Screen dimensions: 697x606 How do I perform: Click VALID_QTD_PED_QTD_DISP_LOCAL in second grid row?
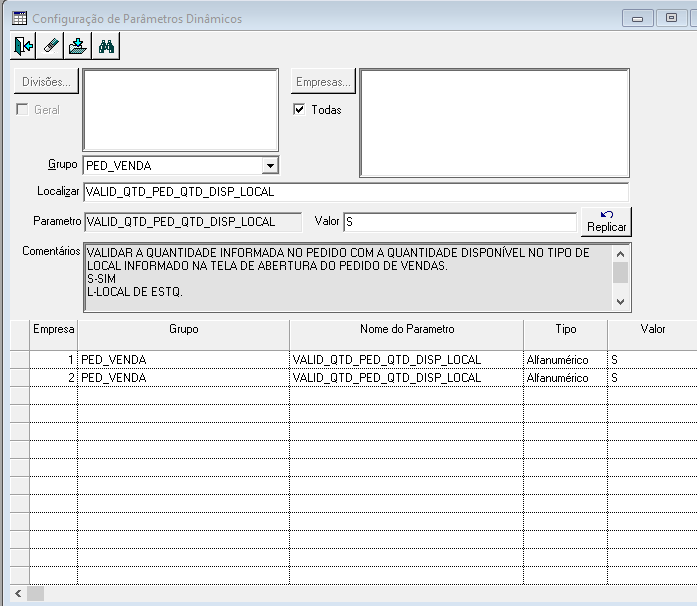click(x=407, y=377)
